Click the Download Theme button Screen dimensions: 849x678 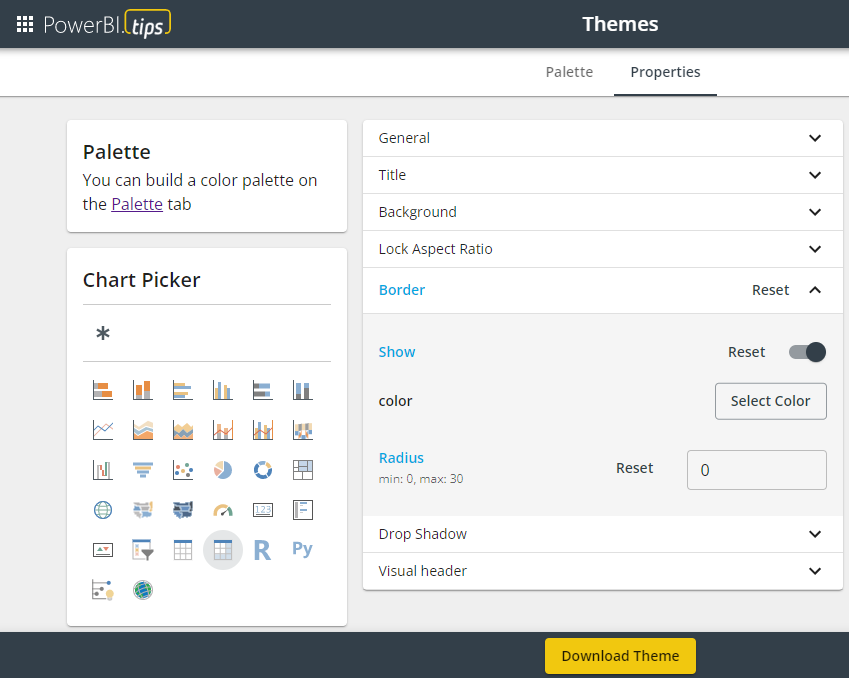pos(621,656)
